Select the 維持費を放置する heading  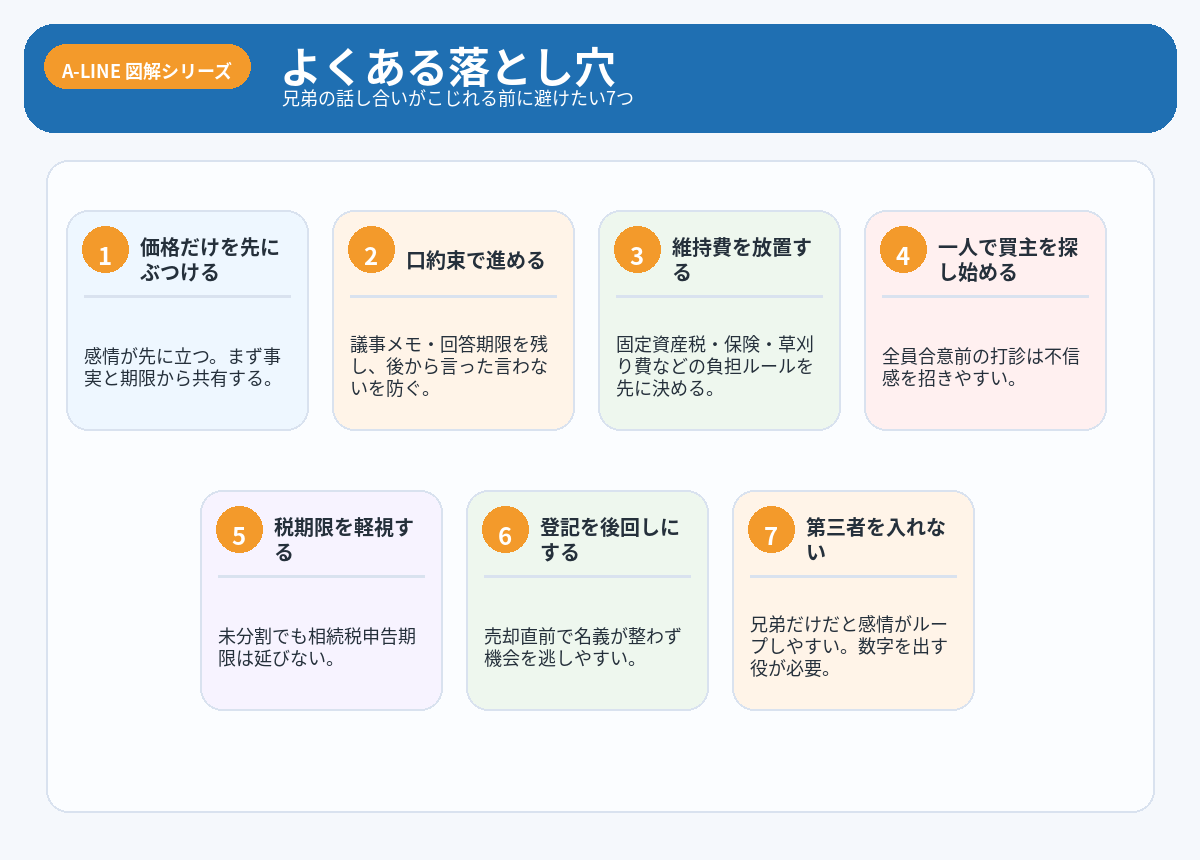click(742, 259)
